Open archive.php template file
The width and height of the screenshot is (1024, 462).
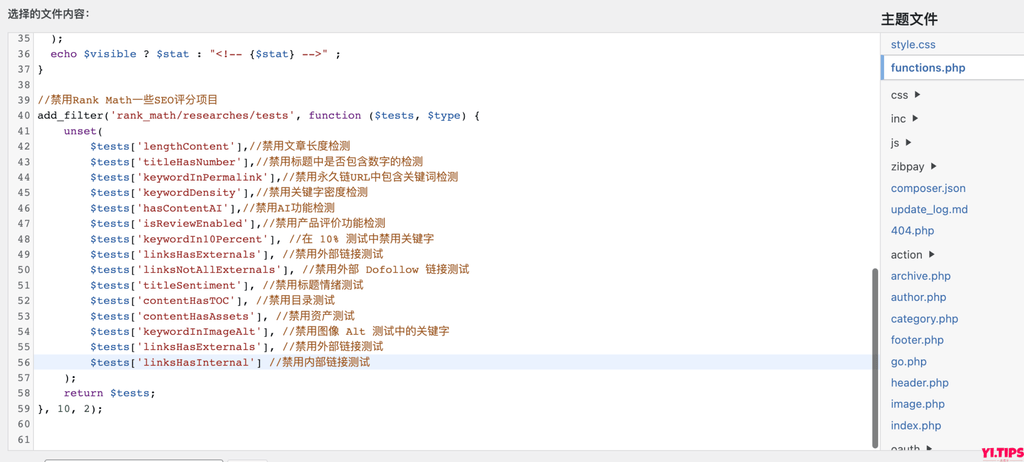[920, 276]
